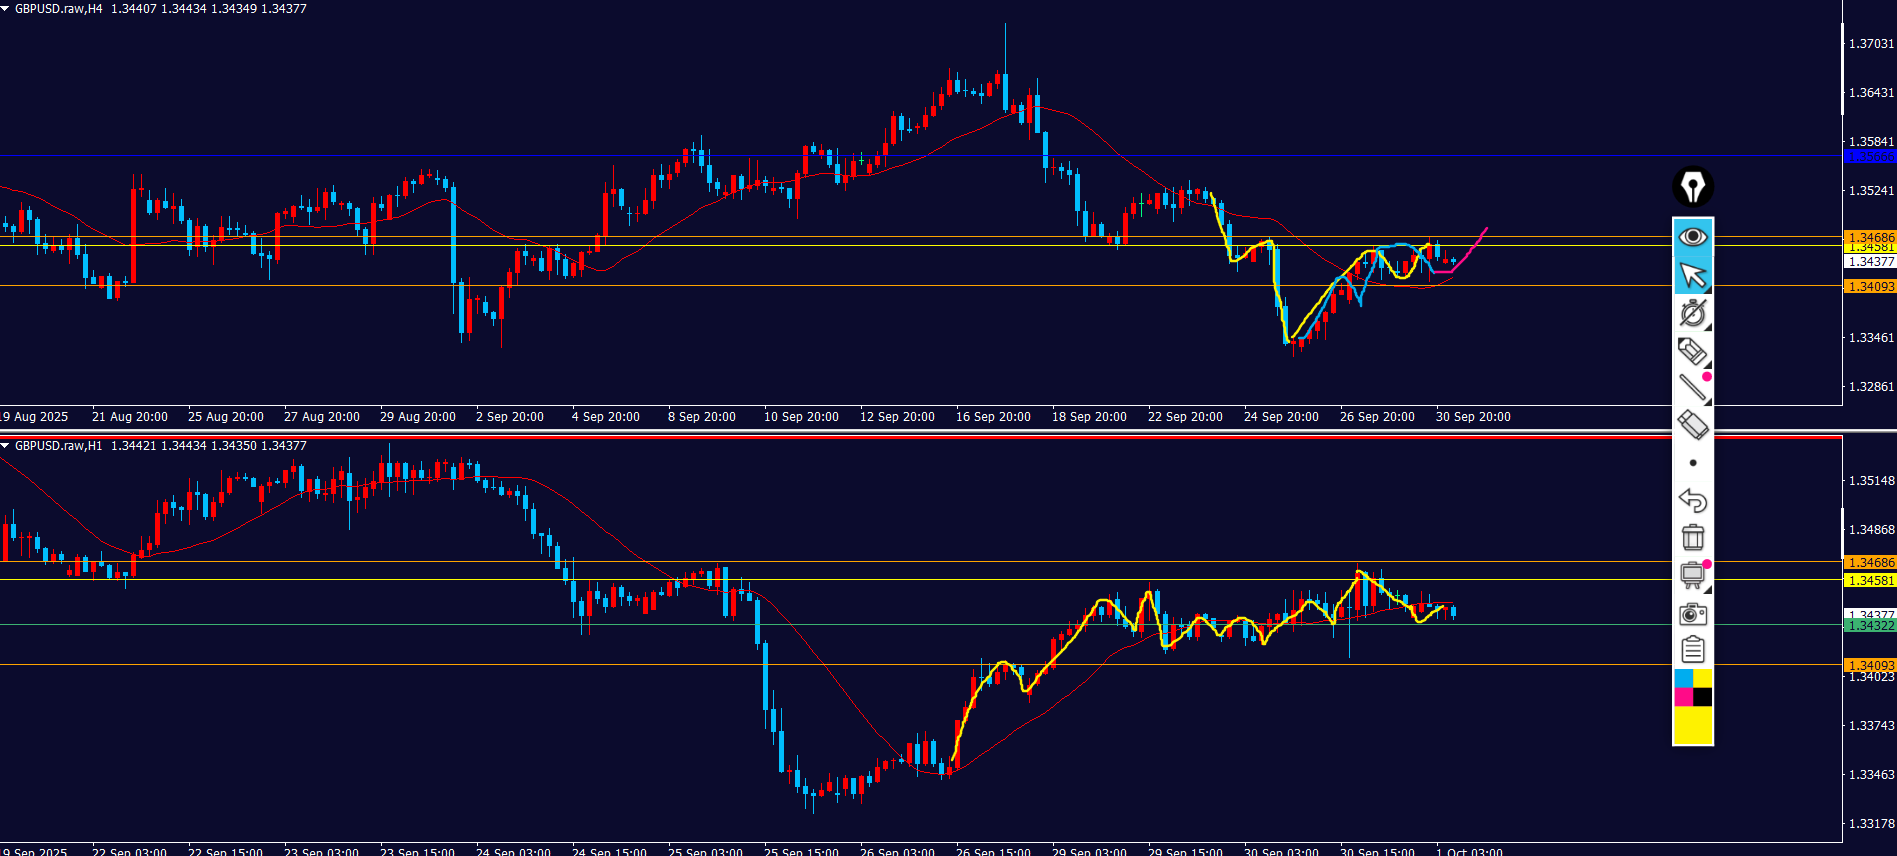Select the highlighter tool

click(x=1692, y=351)
